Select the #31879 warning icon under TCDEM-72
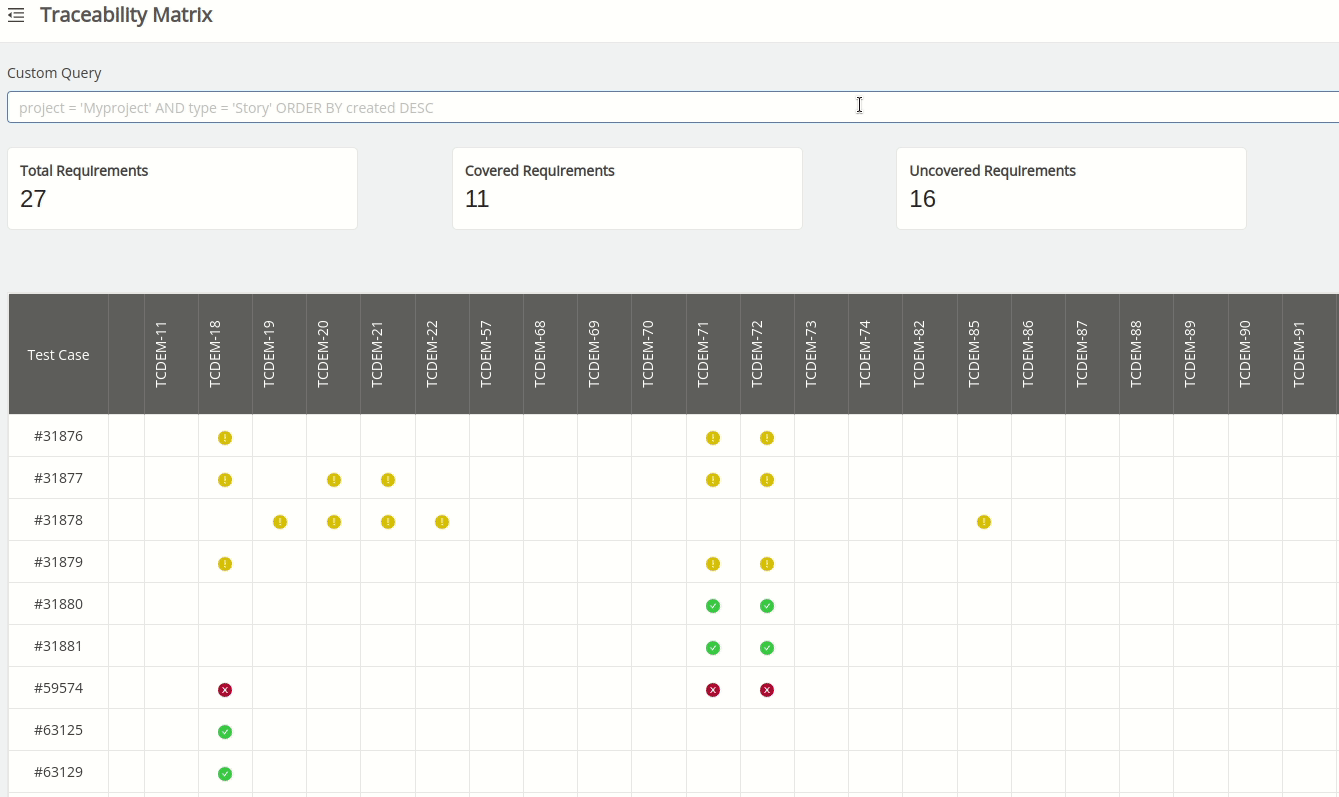The image size is (1339, 797). [x=767, y=564]
